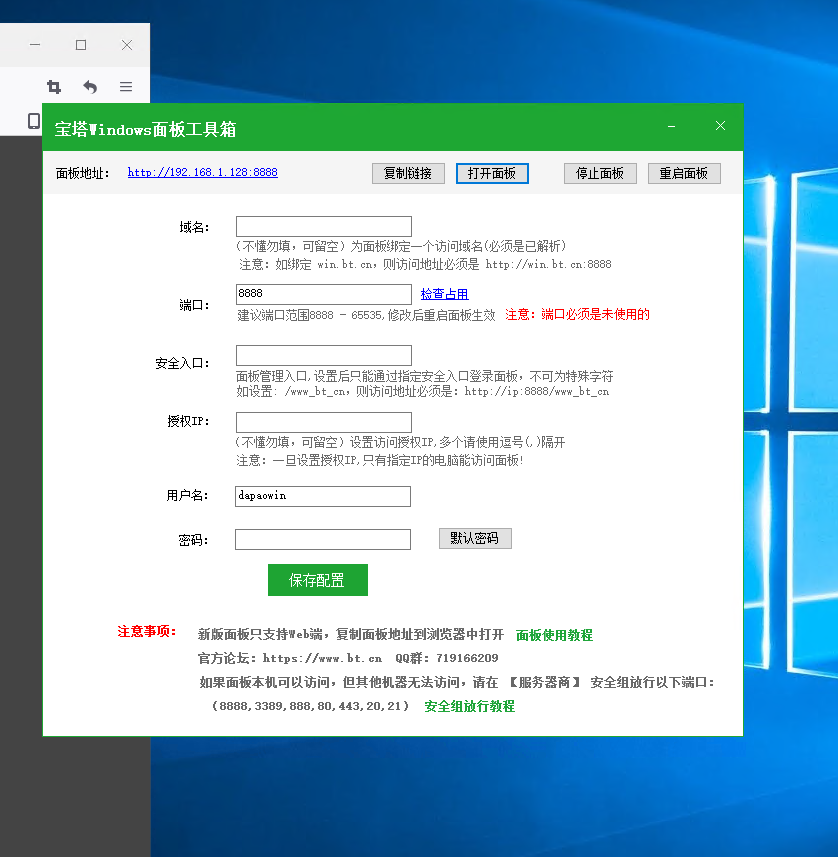This screenshot has height=857, width=838.
Task: Click the title text 宝塔Windows面板工具箱
Action: click(x=145, y=130)
